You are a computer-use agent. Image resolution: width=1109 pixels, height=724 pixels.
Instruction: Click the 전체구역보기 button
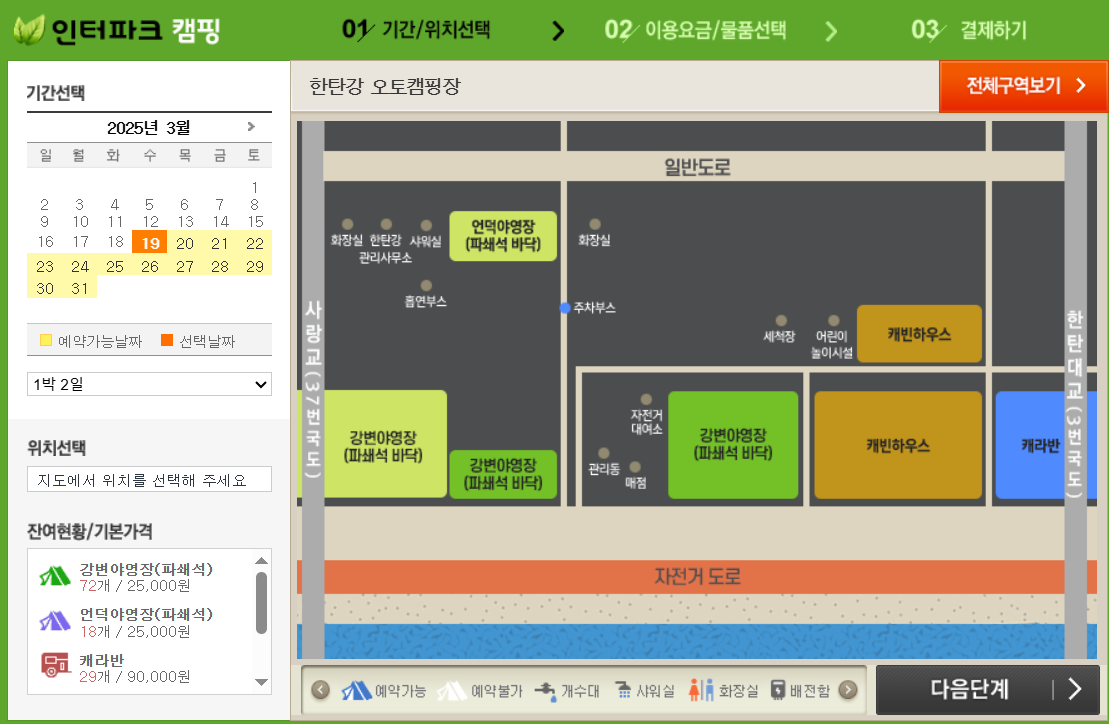click(x=1022, y=87)
